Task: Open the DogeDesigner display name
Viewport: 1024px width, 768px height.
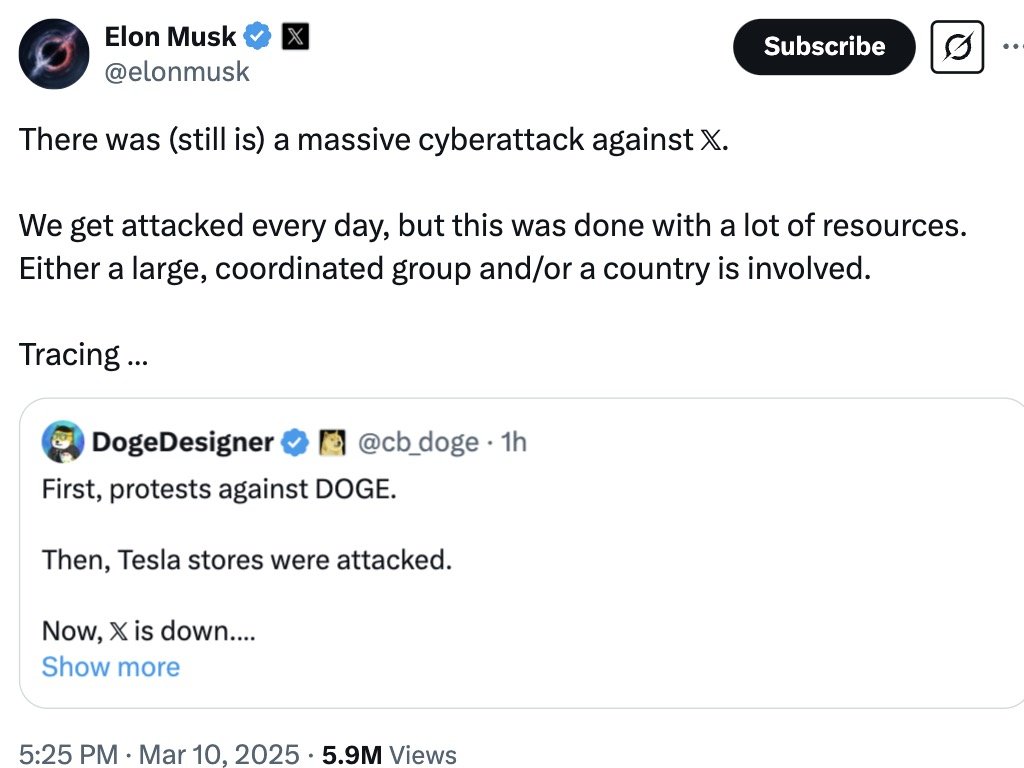Action: click(183, 442)
